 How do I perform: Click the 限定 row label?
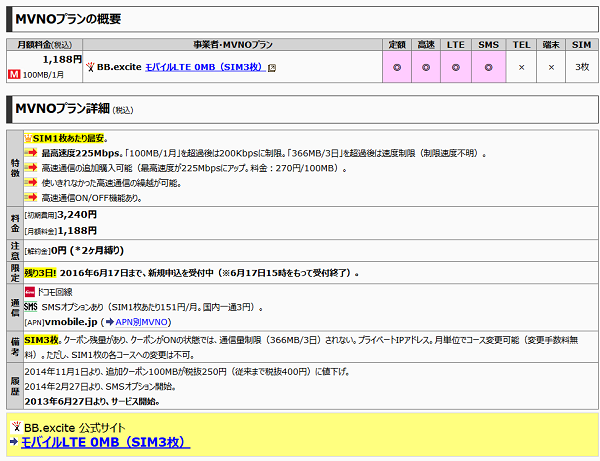(15, 273)
